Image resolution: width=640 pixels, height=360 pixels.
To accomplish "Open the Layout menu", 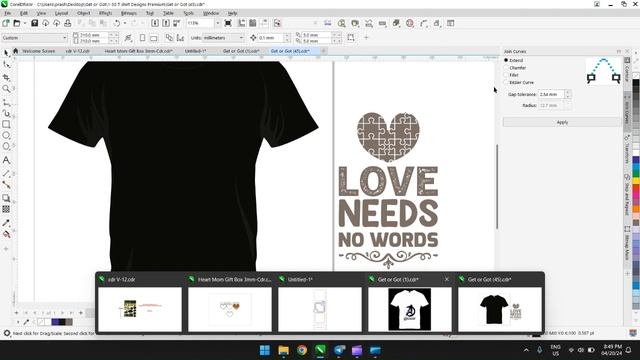I will [x=61, y=13].
